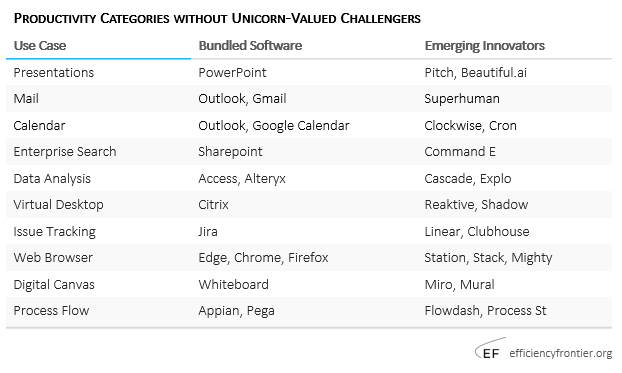Select the Enterprise Search row label
The height and width of the screenshot is (373, 622).
click(65, 152)
